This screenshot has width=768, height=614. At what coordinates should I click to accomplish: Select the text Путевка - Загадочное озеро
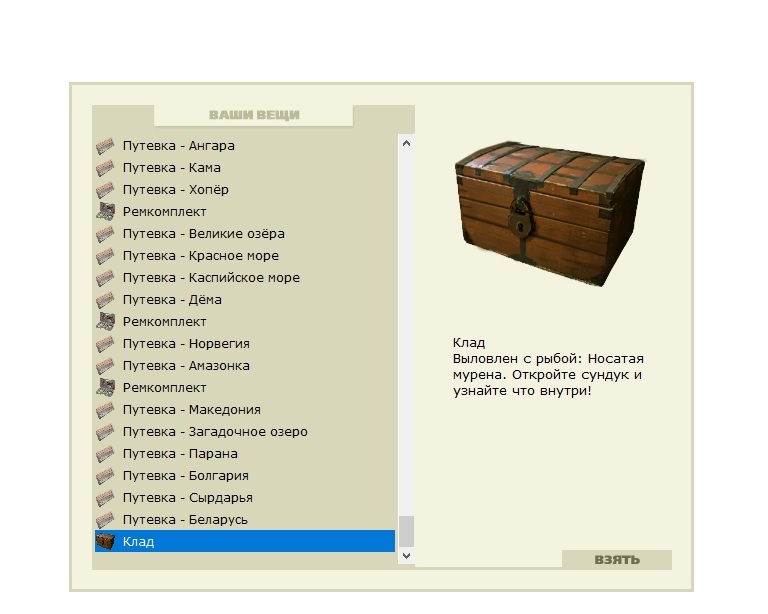coord(215,432)
